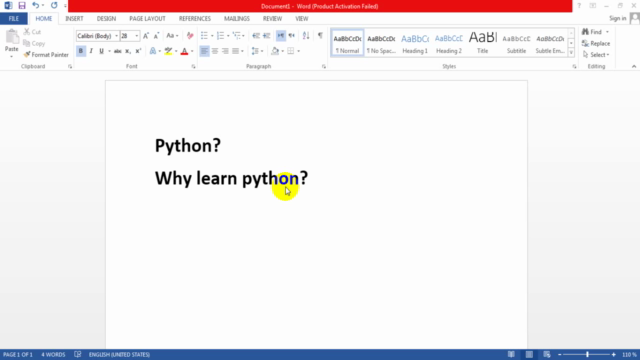Align text right
Screen dimensions: 640x360
[225, 51]
